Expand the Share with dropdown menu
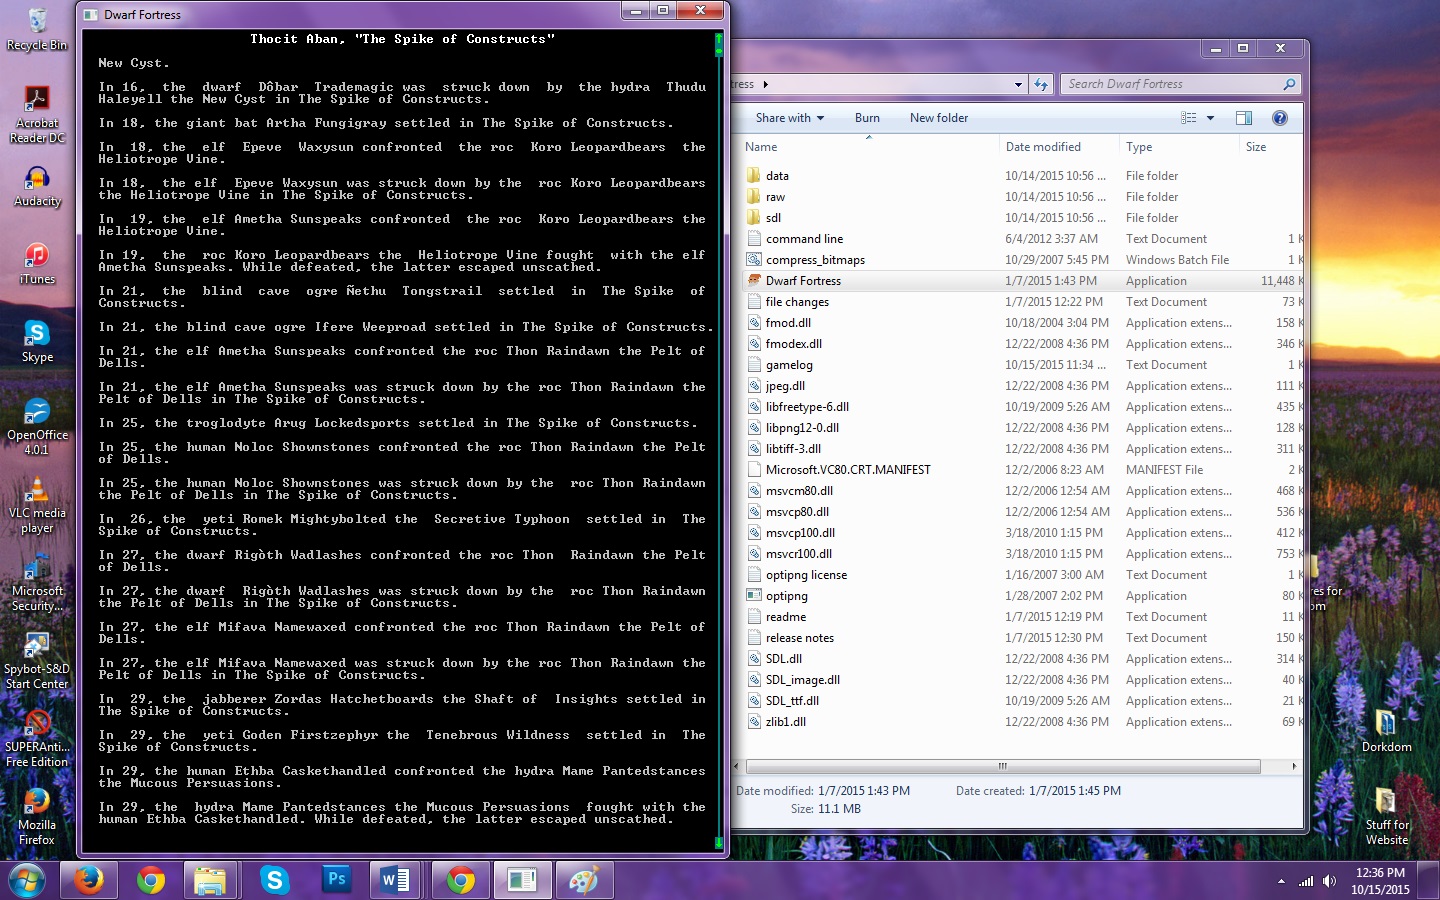Image resolution: width=1440 pixels, height=900 pixels. pos(790,118)
